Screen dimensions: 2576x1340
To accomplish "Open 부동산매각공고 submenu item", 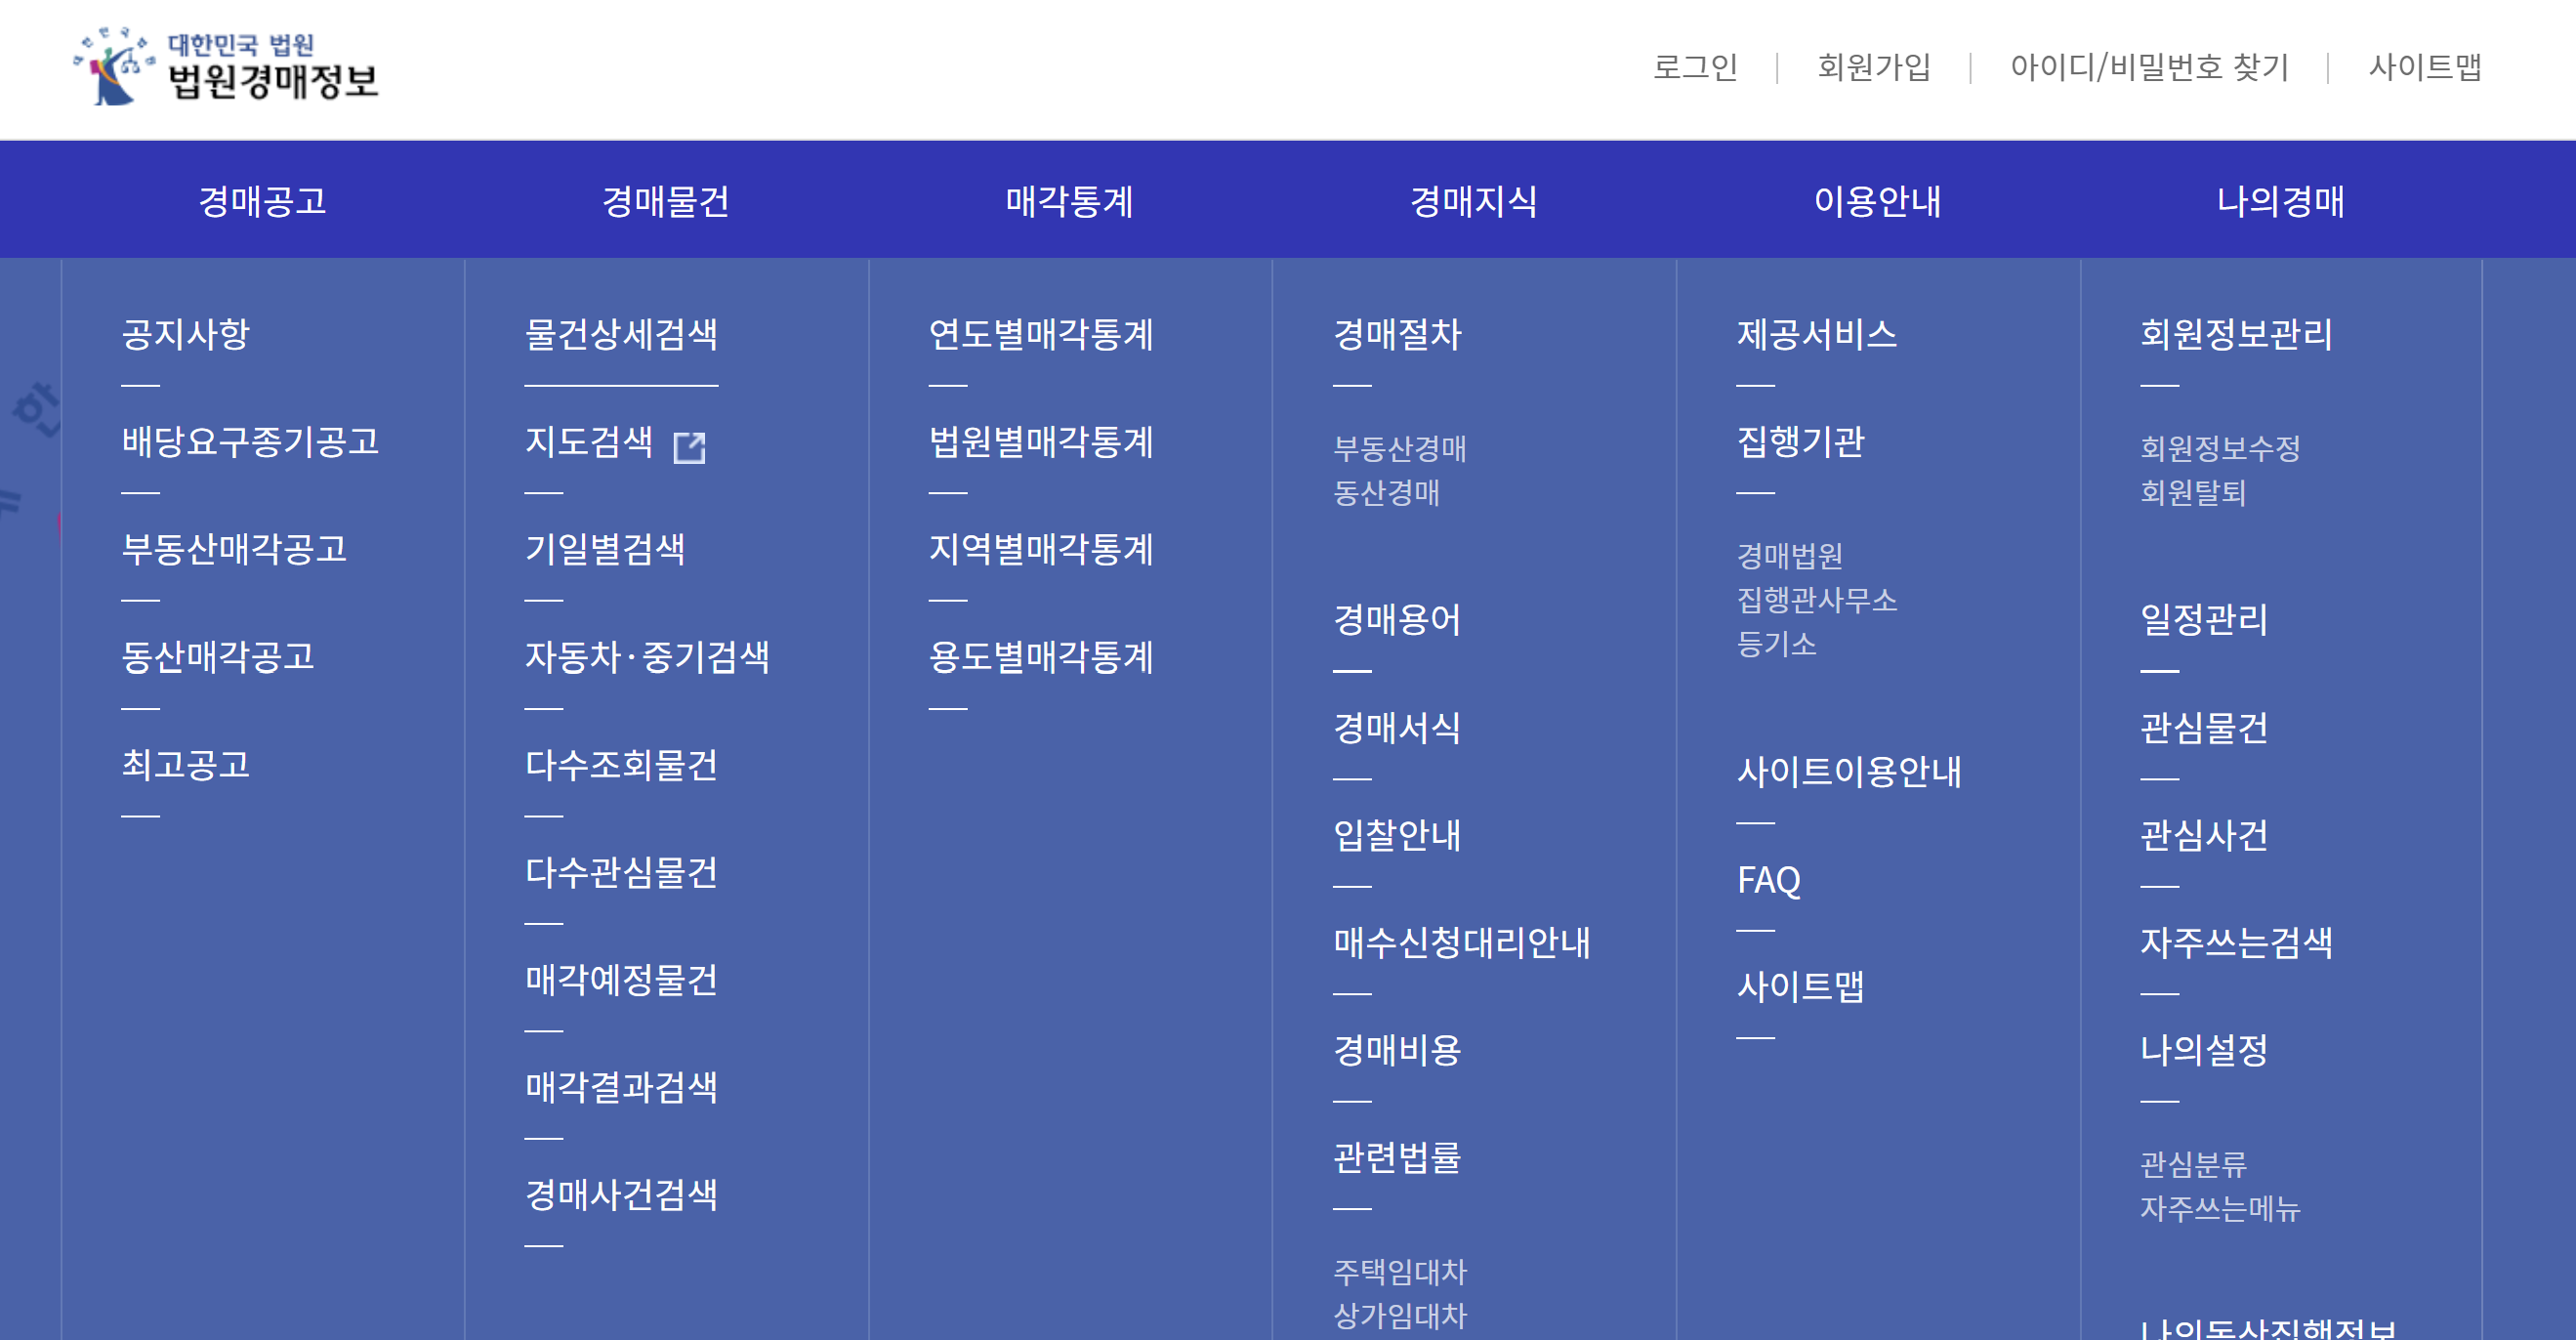I will [234, 548].
